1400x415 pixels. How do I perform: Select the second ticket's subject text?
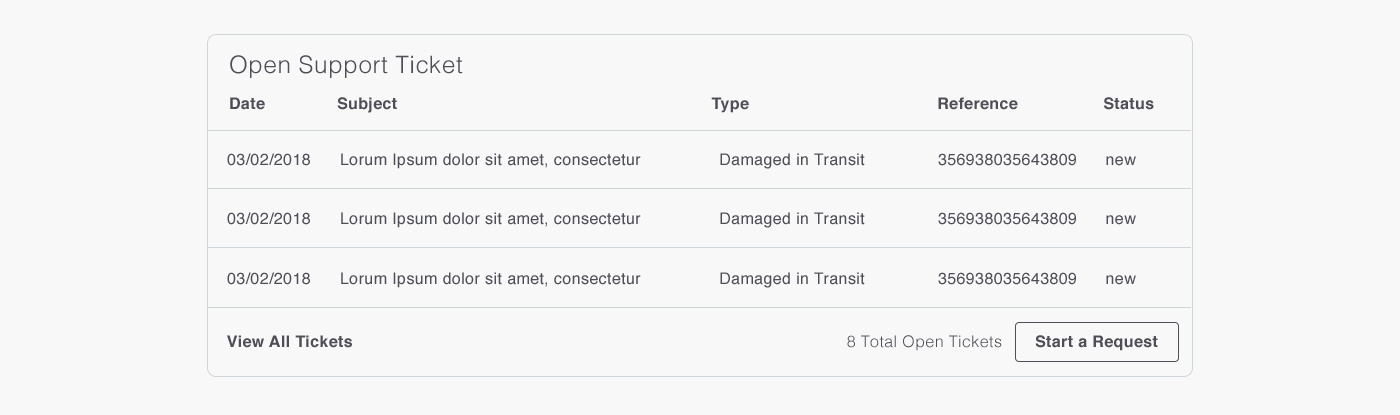click(490, 219)
